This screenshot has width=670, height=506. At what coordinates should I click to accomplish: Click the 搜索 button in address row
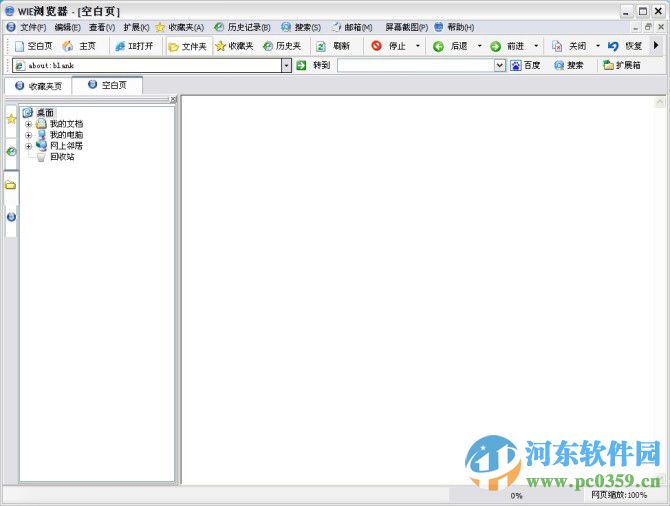tap(569, 65)
